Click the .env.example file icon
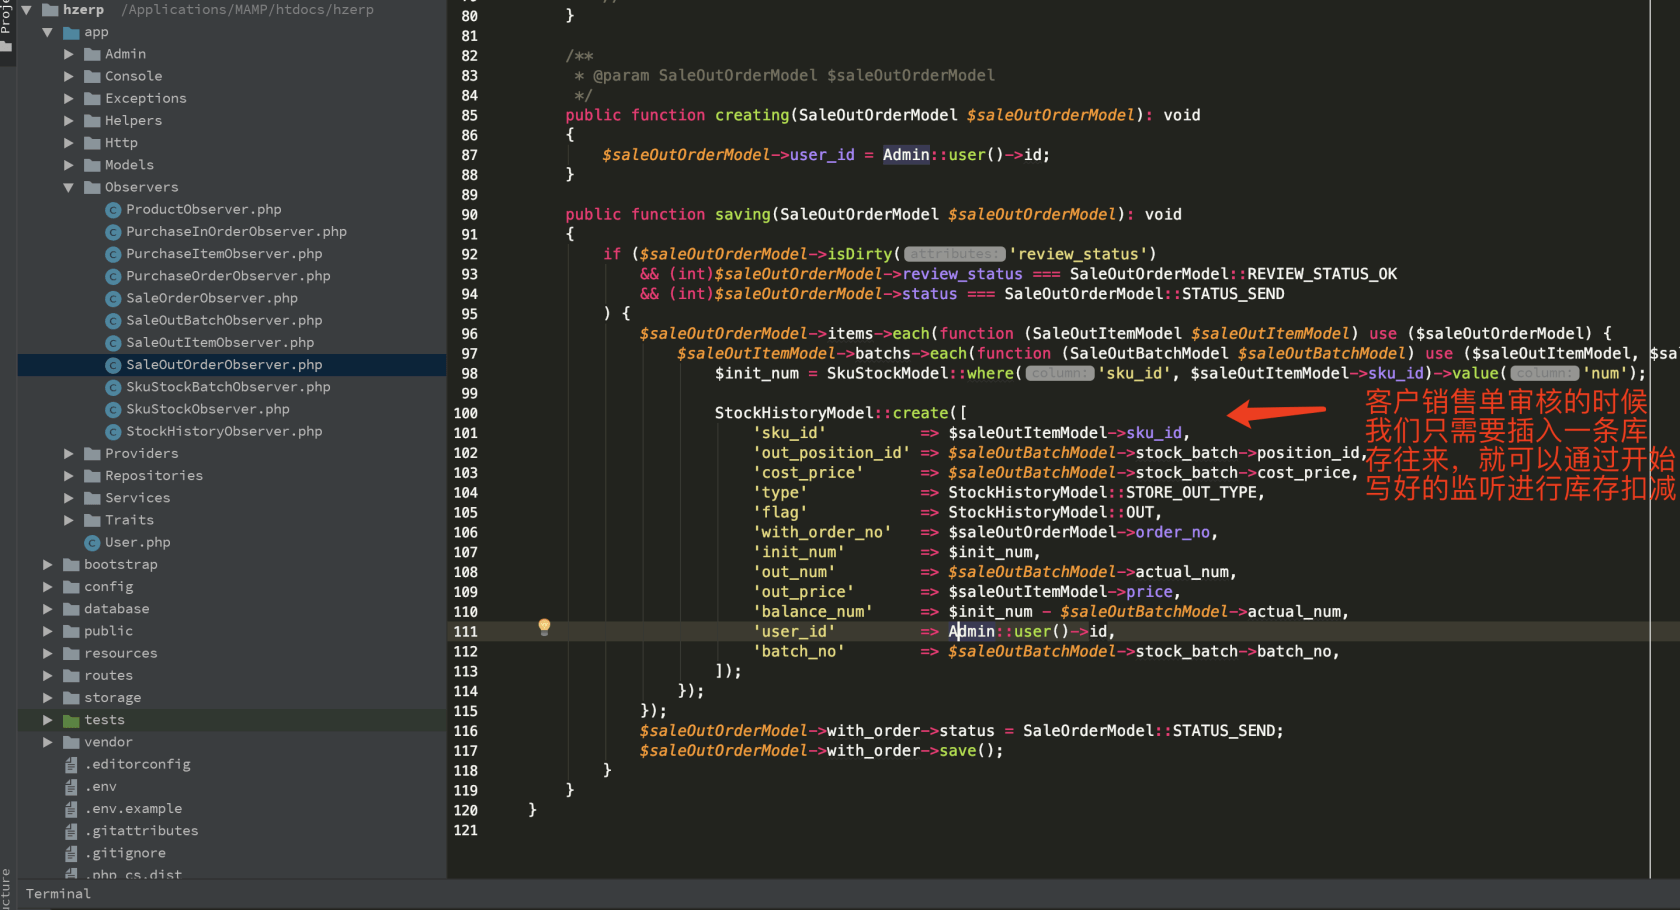Screen dimensions: 1680x910 pyautogui.click(x=71, y=809)
